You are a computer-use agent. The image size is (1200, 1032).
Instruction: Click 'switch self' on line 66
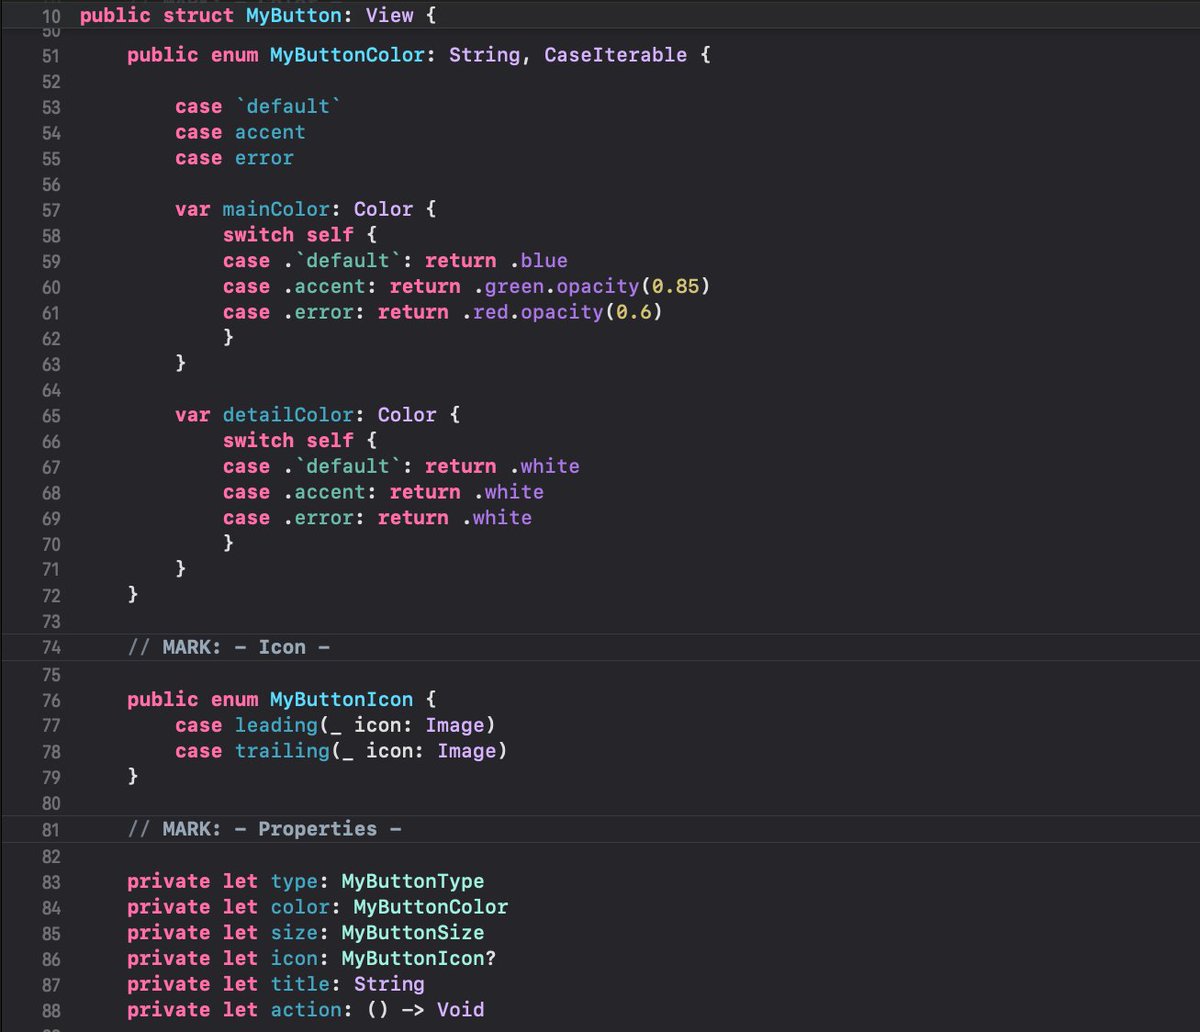point(288,441)
